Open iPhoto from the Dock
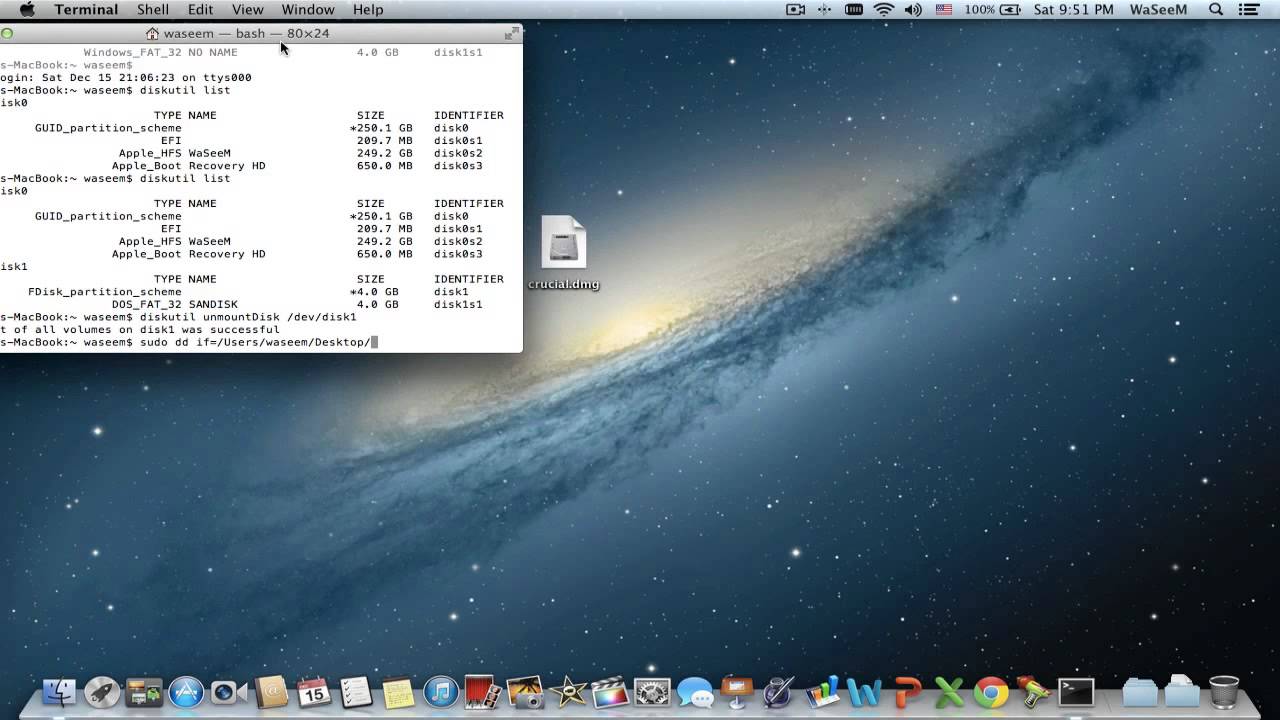 [525, 691]
